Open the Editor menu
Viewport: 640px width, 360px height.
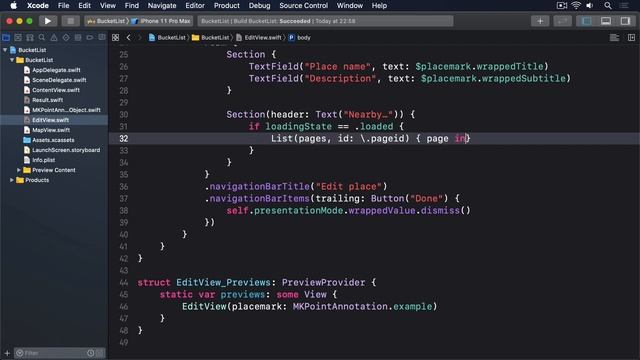pos(195,6)
